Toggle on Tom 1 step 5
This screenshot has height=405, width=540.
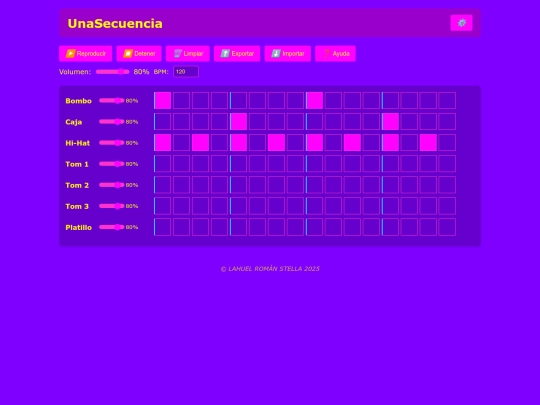coord(238,164)
